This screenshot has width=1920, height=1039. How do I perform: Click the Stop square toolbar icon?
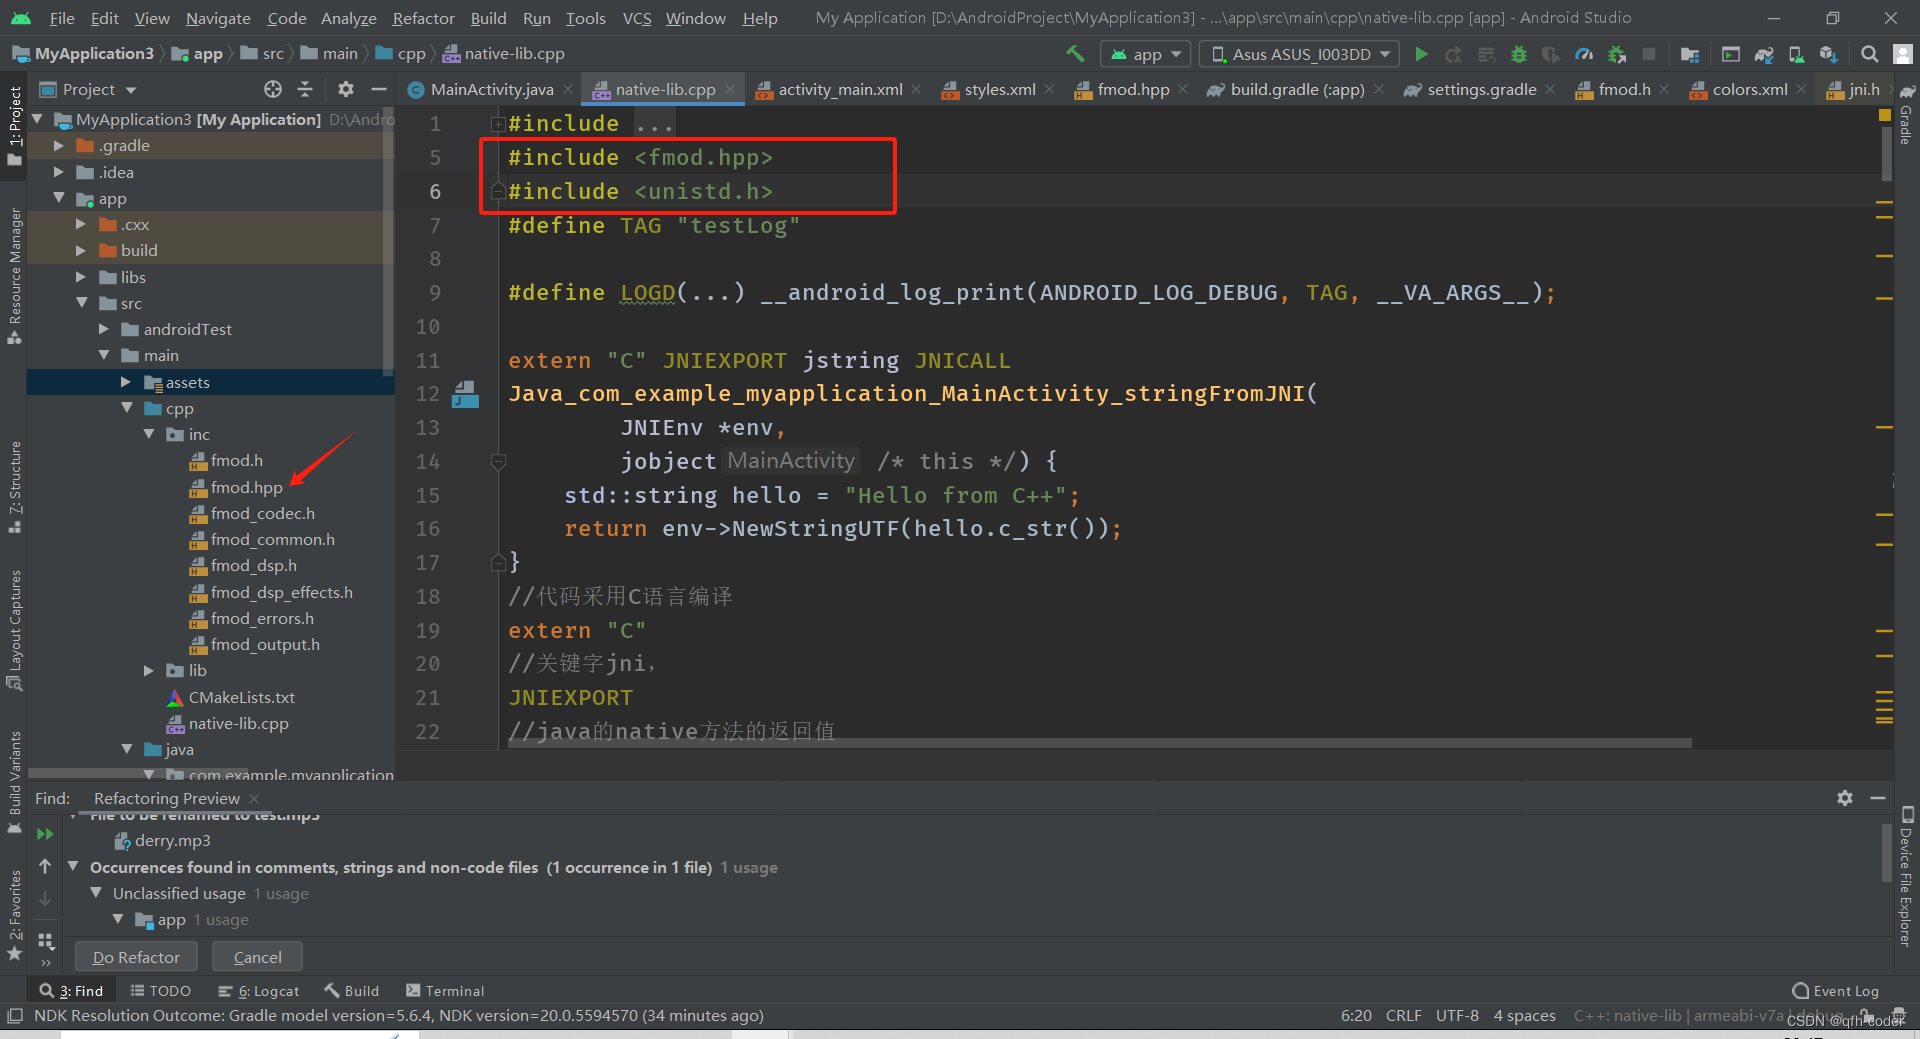pos(1649,54)
